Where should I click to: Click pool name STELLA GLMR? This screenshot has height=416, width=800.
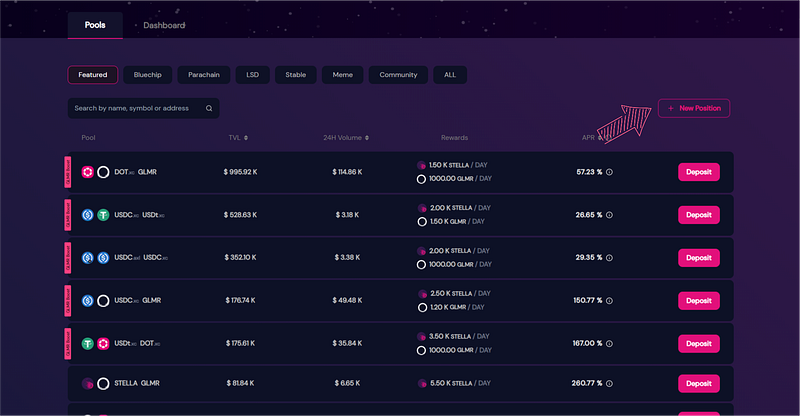[137, 383]
